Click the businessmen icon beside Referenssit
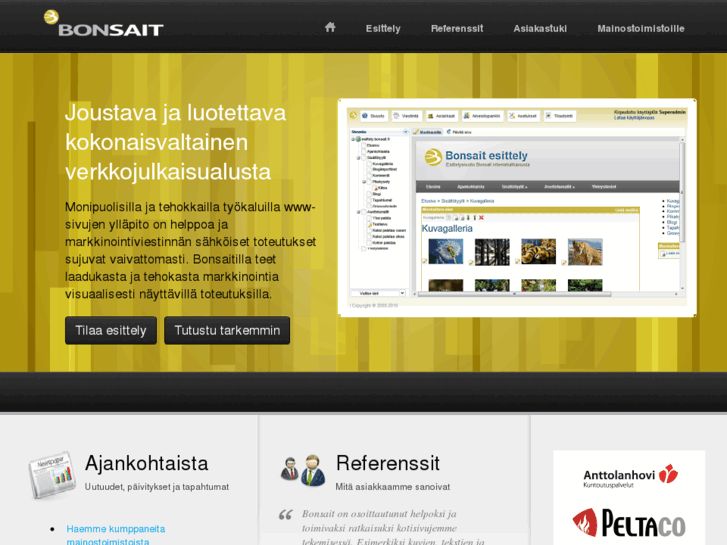Viewport: 727px width, 545px height. click(303, 470)
